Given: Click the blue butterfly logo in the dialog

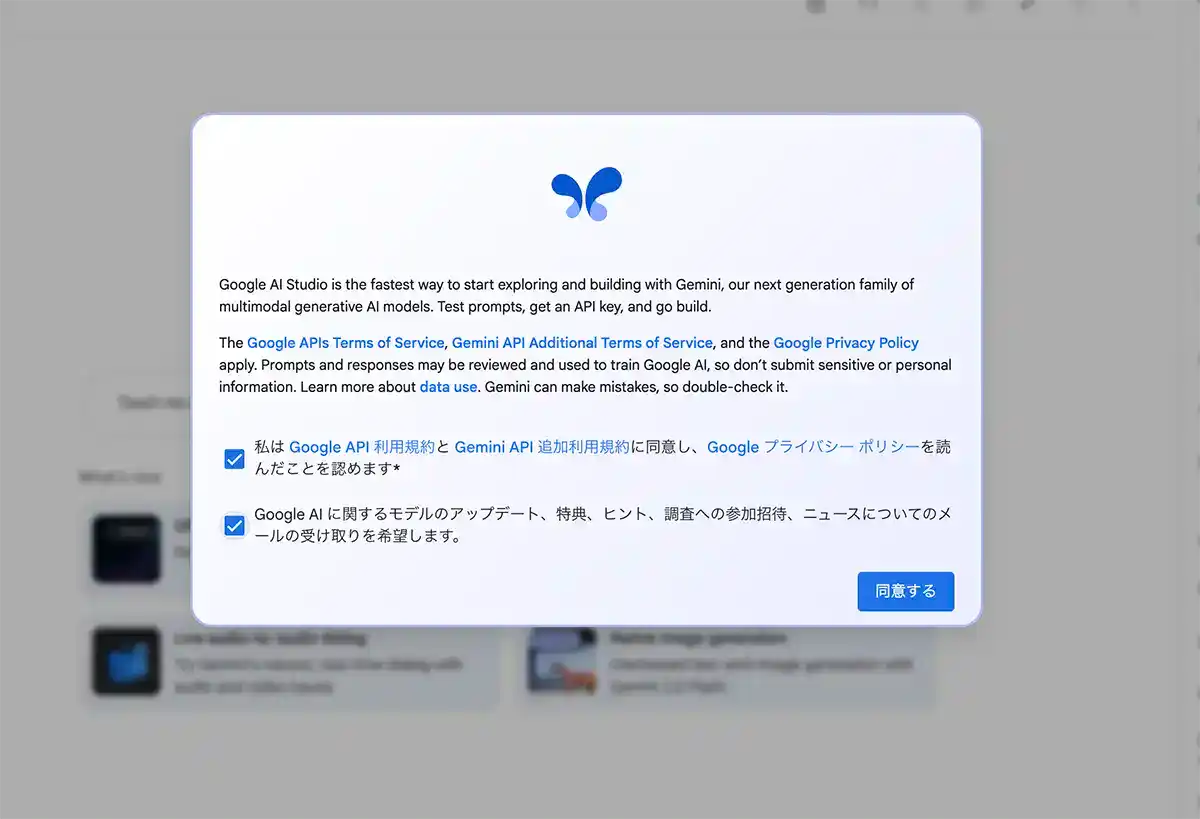Looking at the screenshot, I should coord(587,194).
